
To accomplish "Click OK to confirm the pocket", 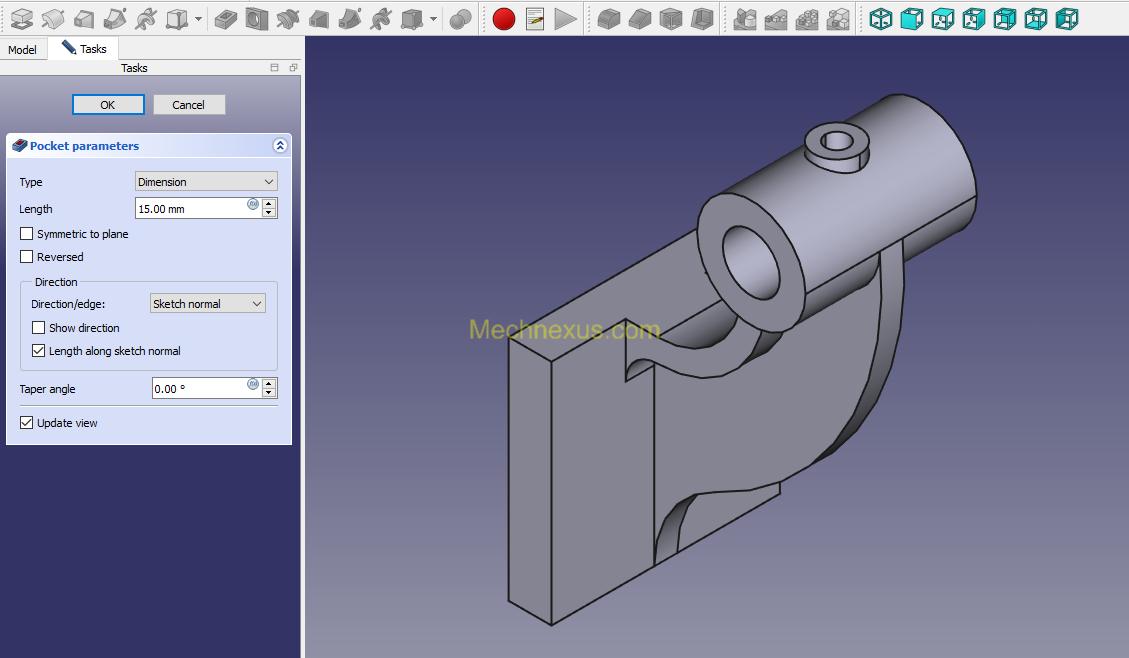I will point(108,105).
